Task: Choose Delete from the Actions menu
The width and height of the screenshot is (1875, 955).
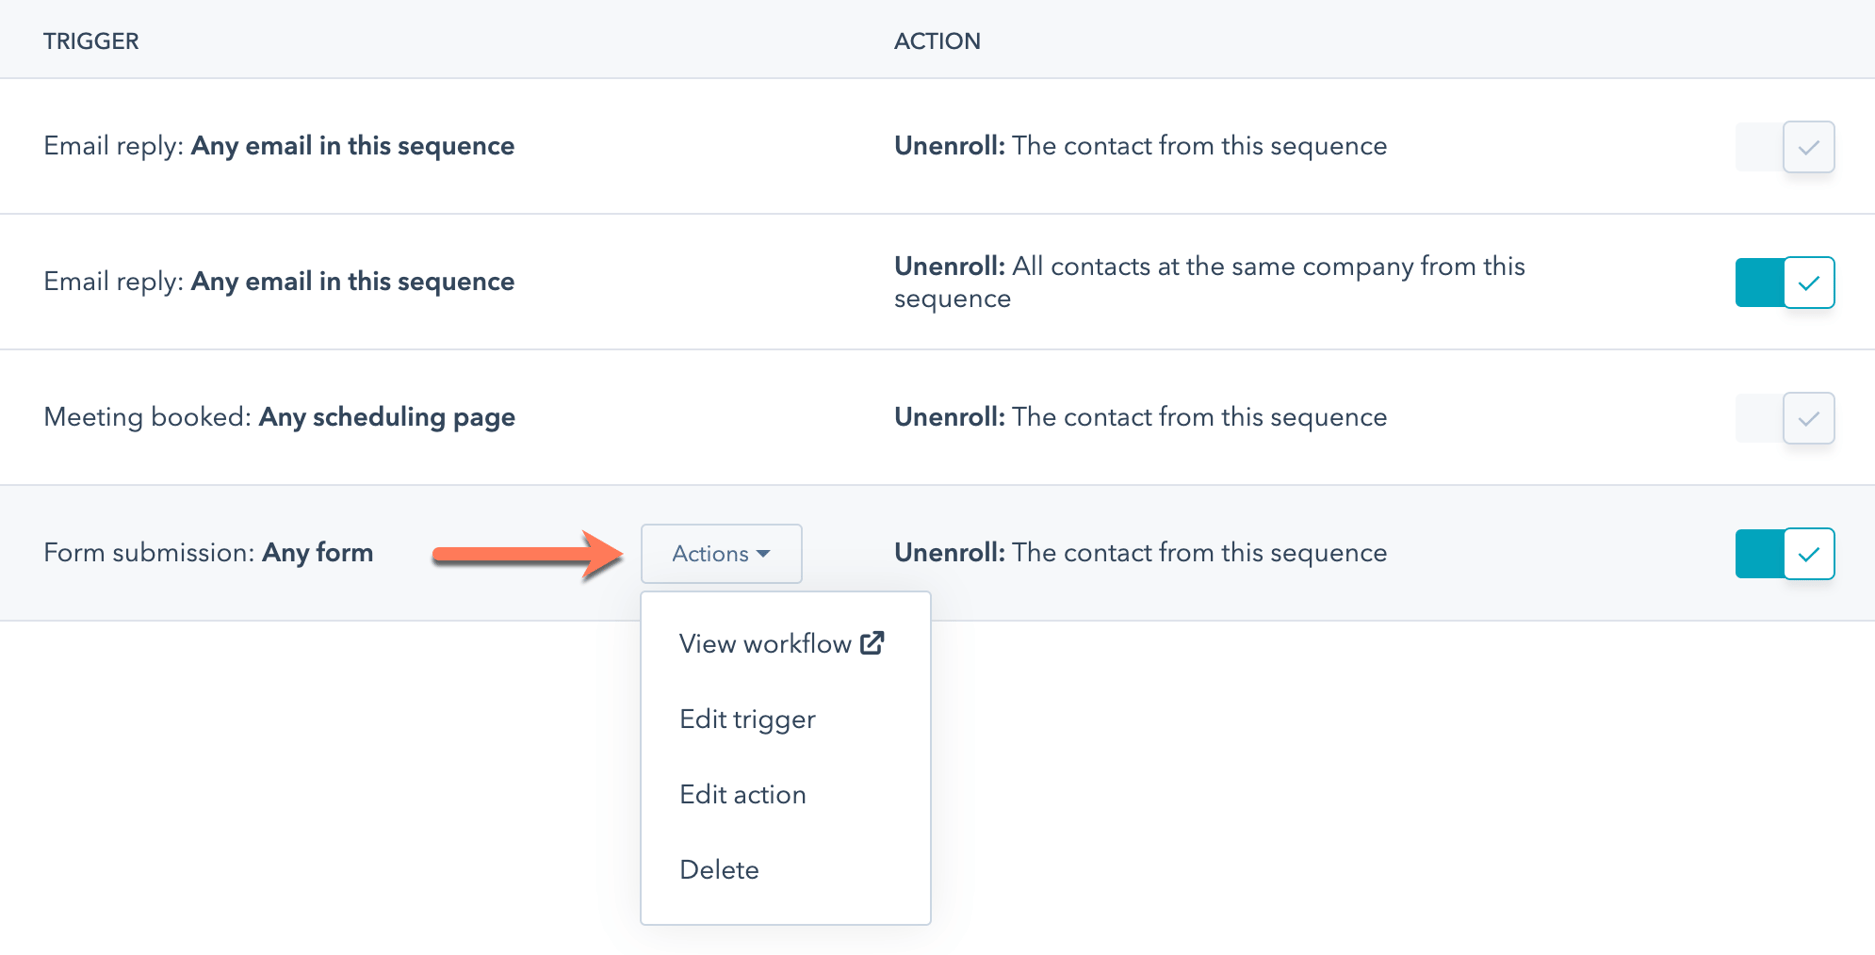Action: tap(719, 869)
